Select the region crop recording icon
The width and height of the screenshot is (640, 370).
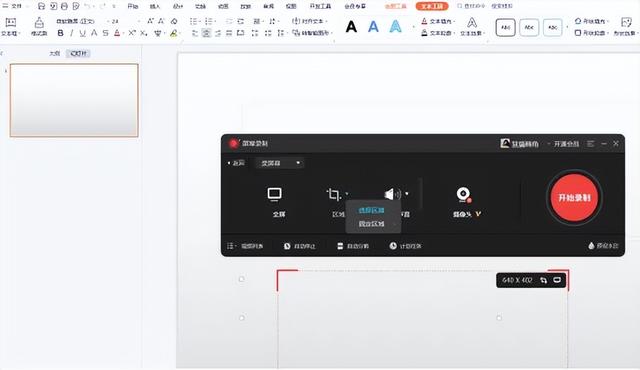[x=333, y=195]
